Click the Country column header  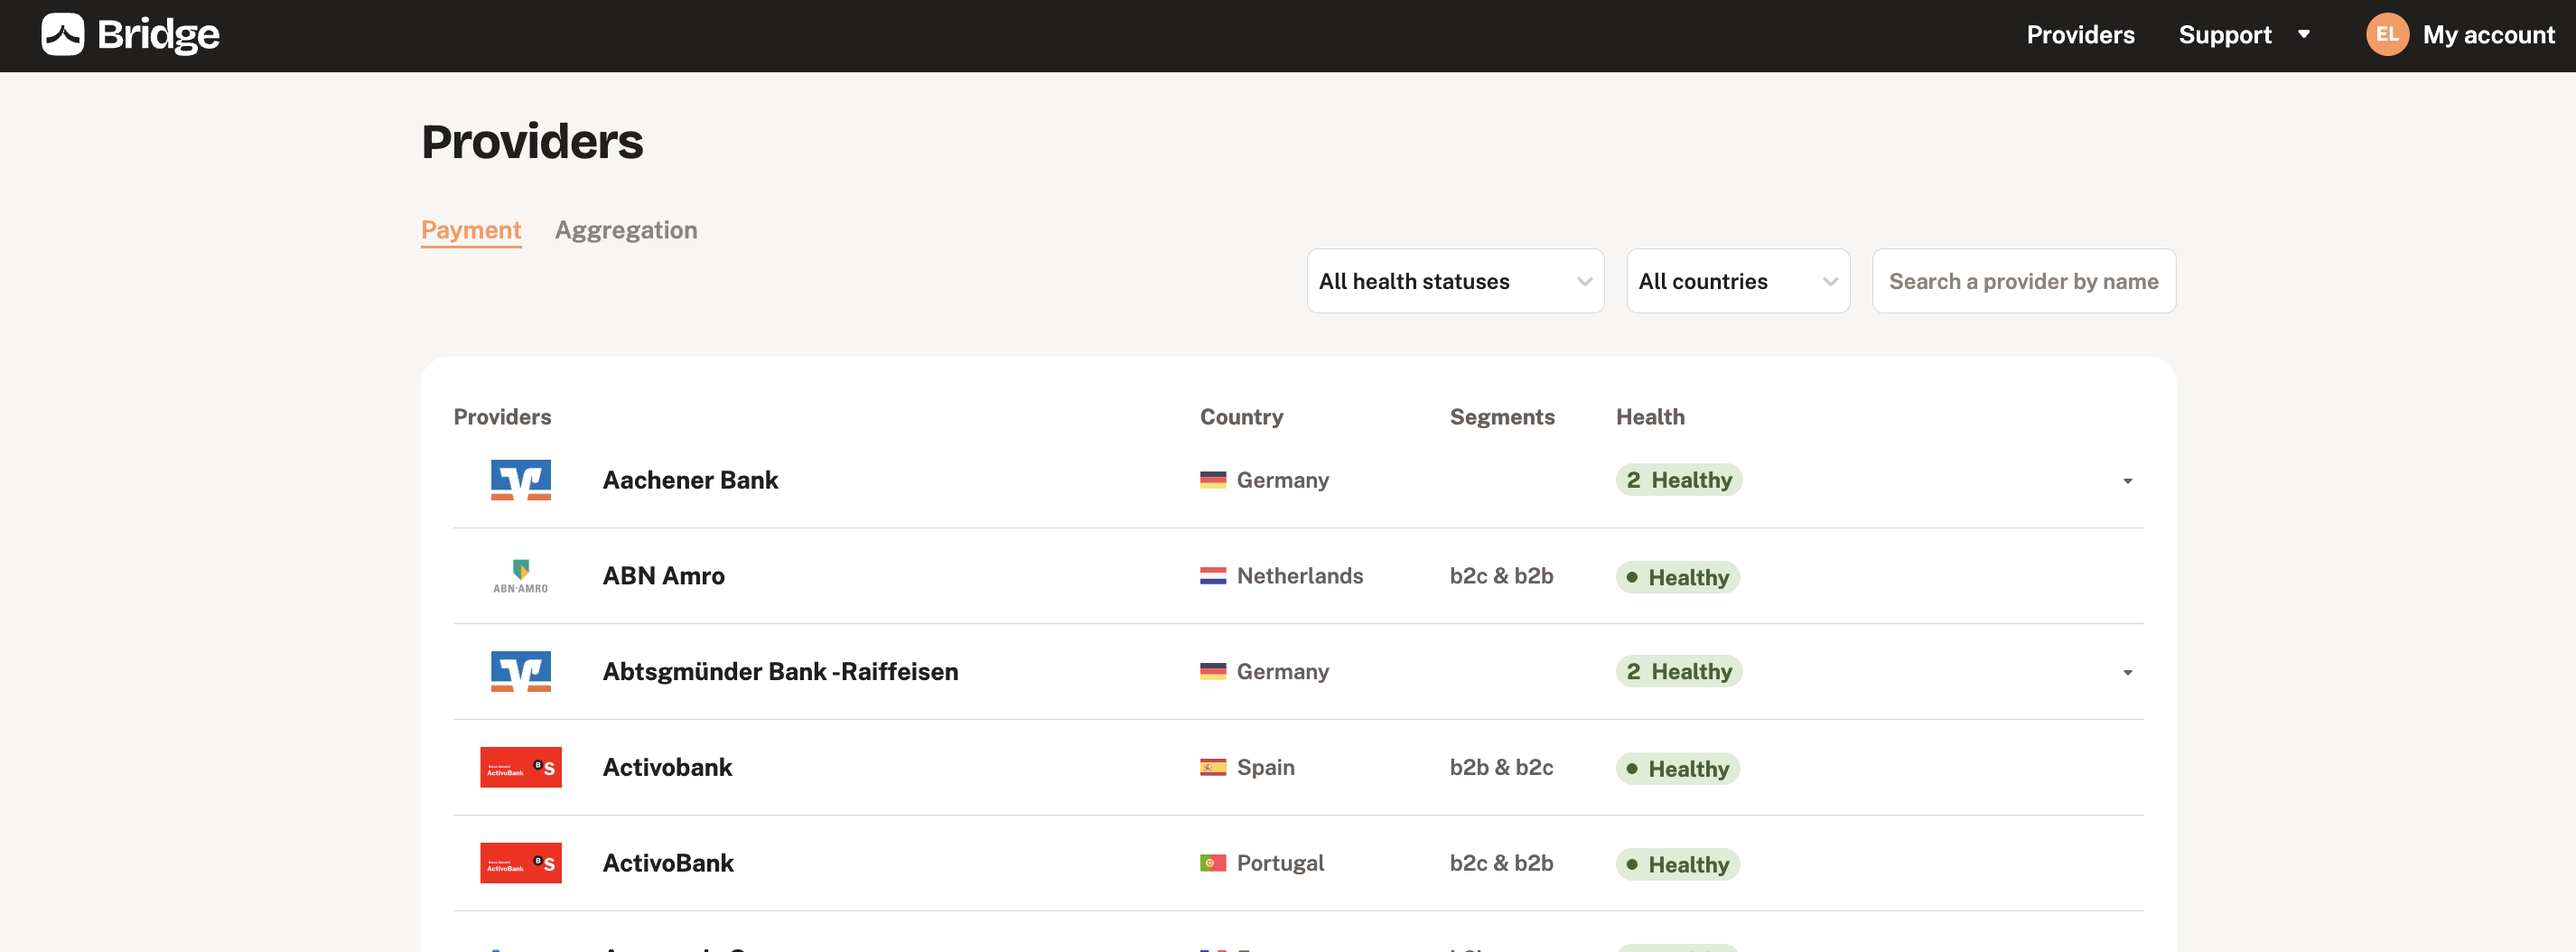click(x=1241, y=417)
